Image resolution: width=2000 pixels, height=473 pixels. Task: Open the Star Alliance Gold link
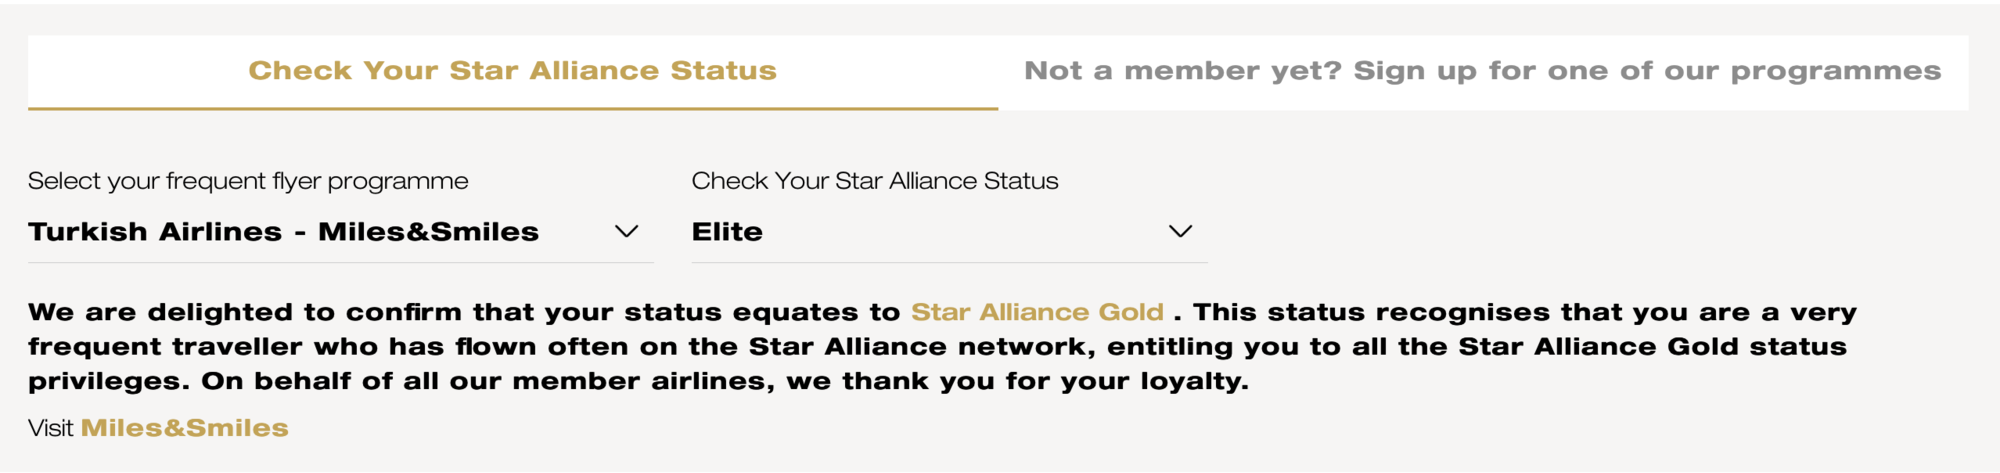(x=1037, y=312)
